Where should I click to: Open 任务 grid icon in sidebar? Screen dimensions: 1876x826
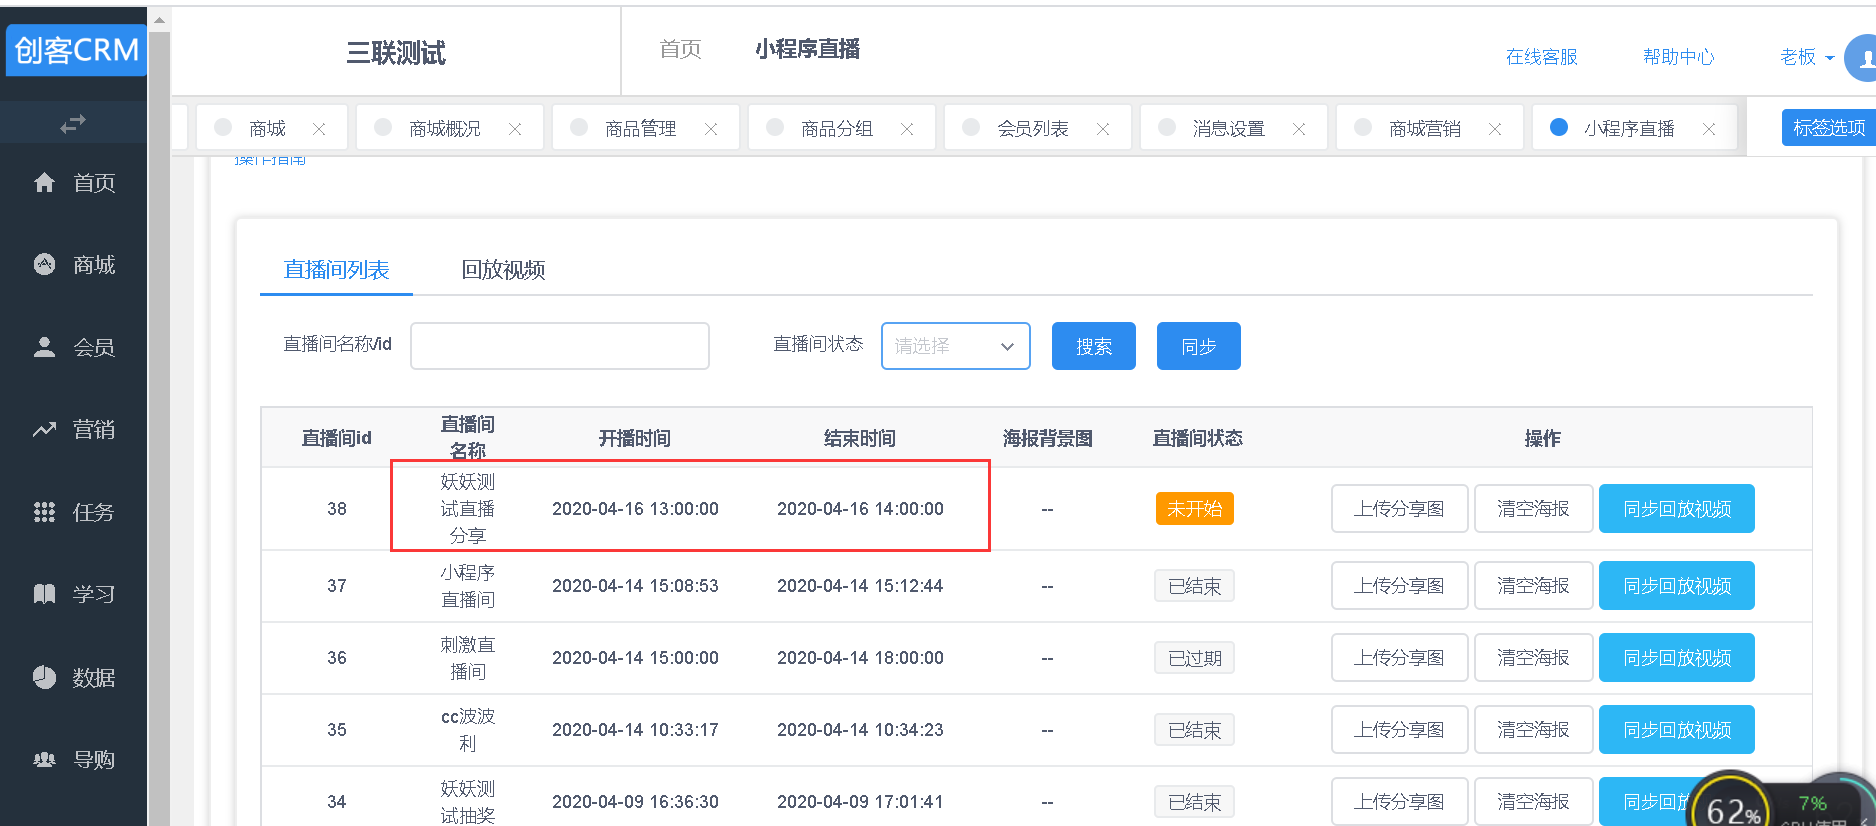coord(44,512)
